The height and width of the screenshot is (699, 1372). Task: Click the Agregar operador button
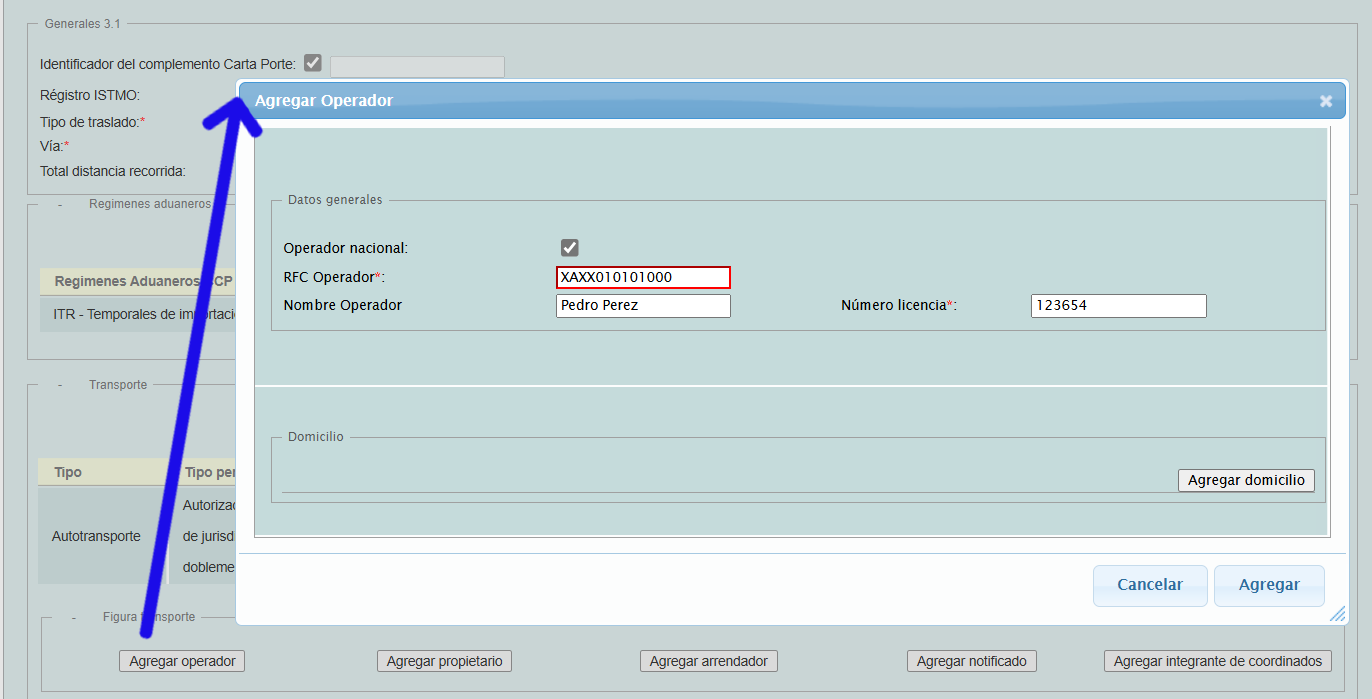[x=182, y=661]
